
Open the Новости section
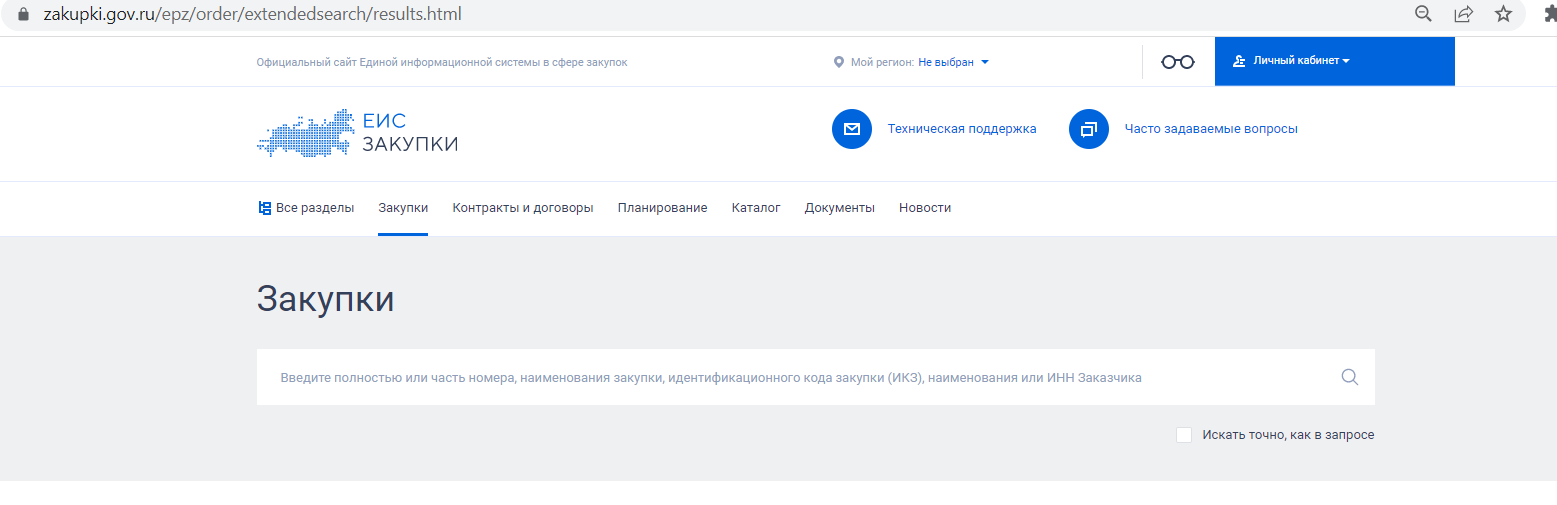[925, 208]
